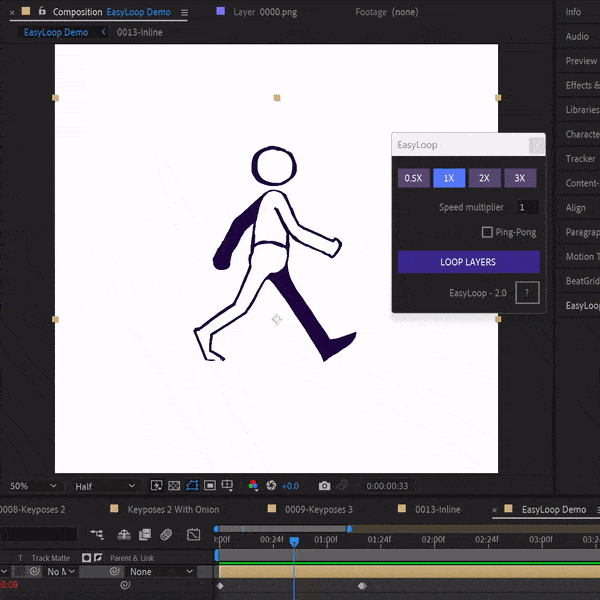The image size is (600, 600).
Task: Toggle hide shy layers icon
Action: (124, 534)
